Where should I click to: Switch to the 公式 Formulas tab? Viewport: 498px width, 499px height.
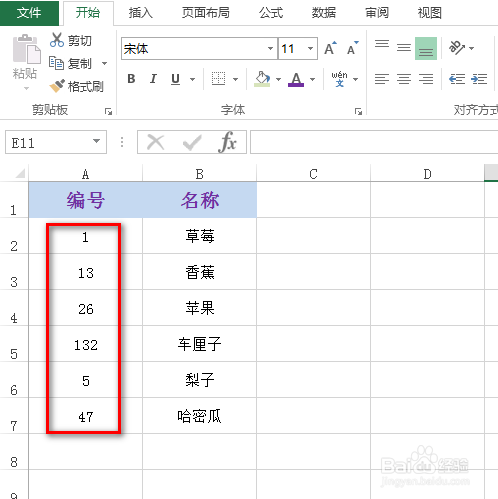[271, 13]
